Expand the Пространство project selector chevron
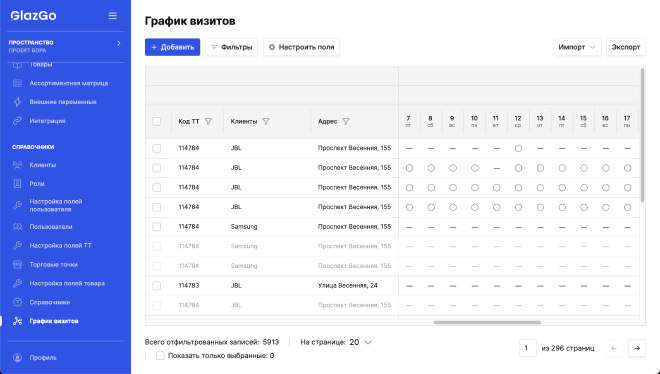Screen dimensions: 660x374 click(x=119, y=43)
